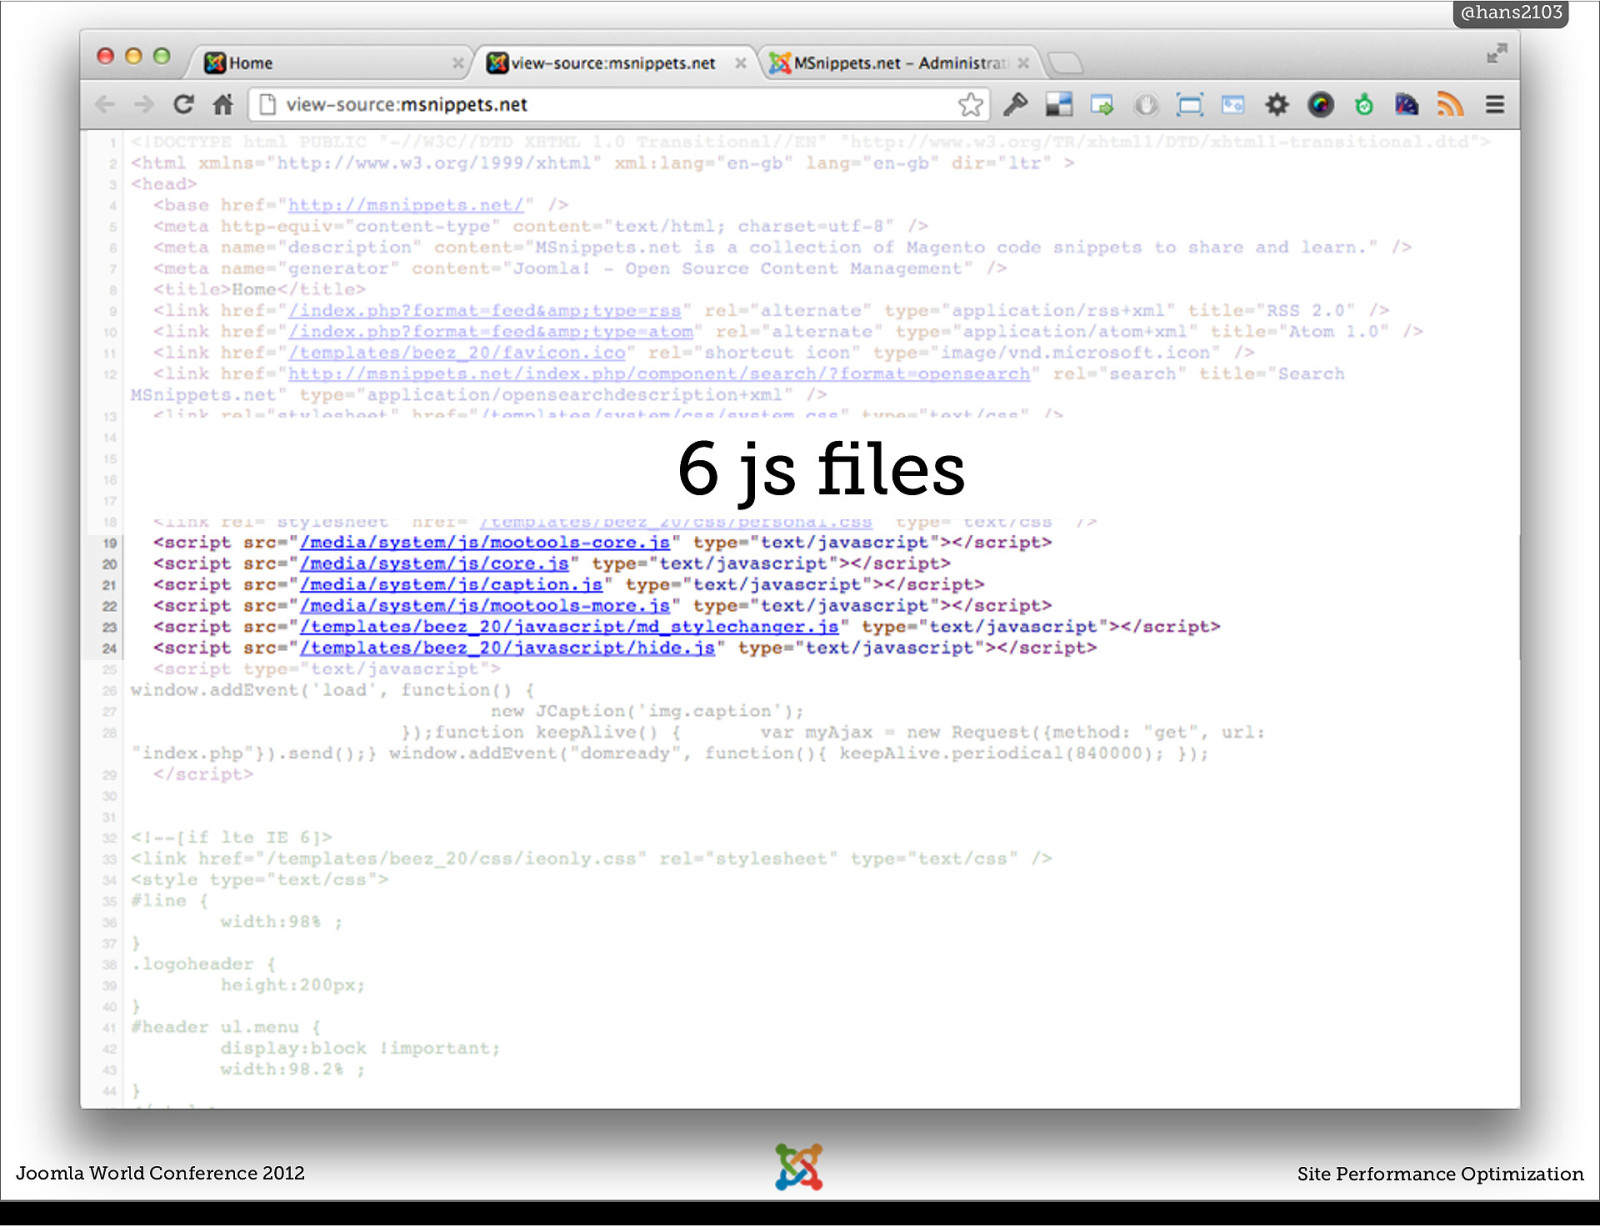This screenshot has width=1600, height=1232.
Task: Open the /media/system/js/core.js link
Action: pos(435,563)
